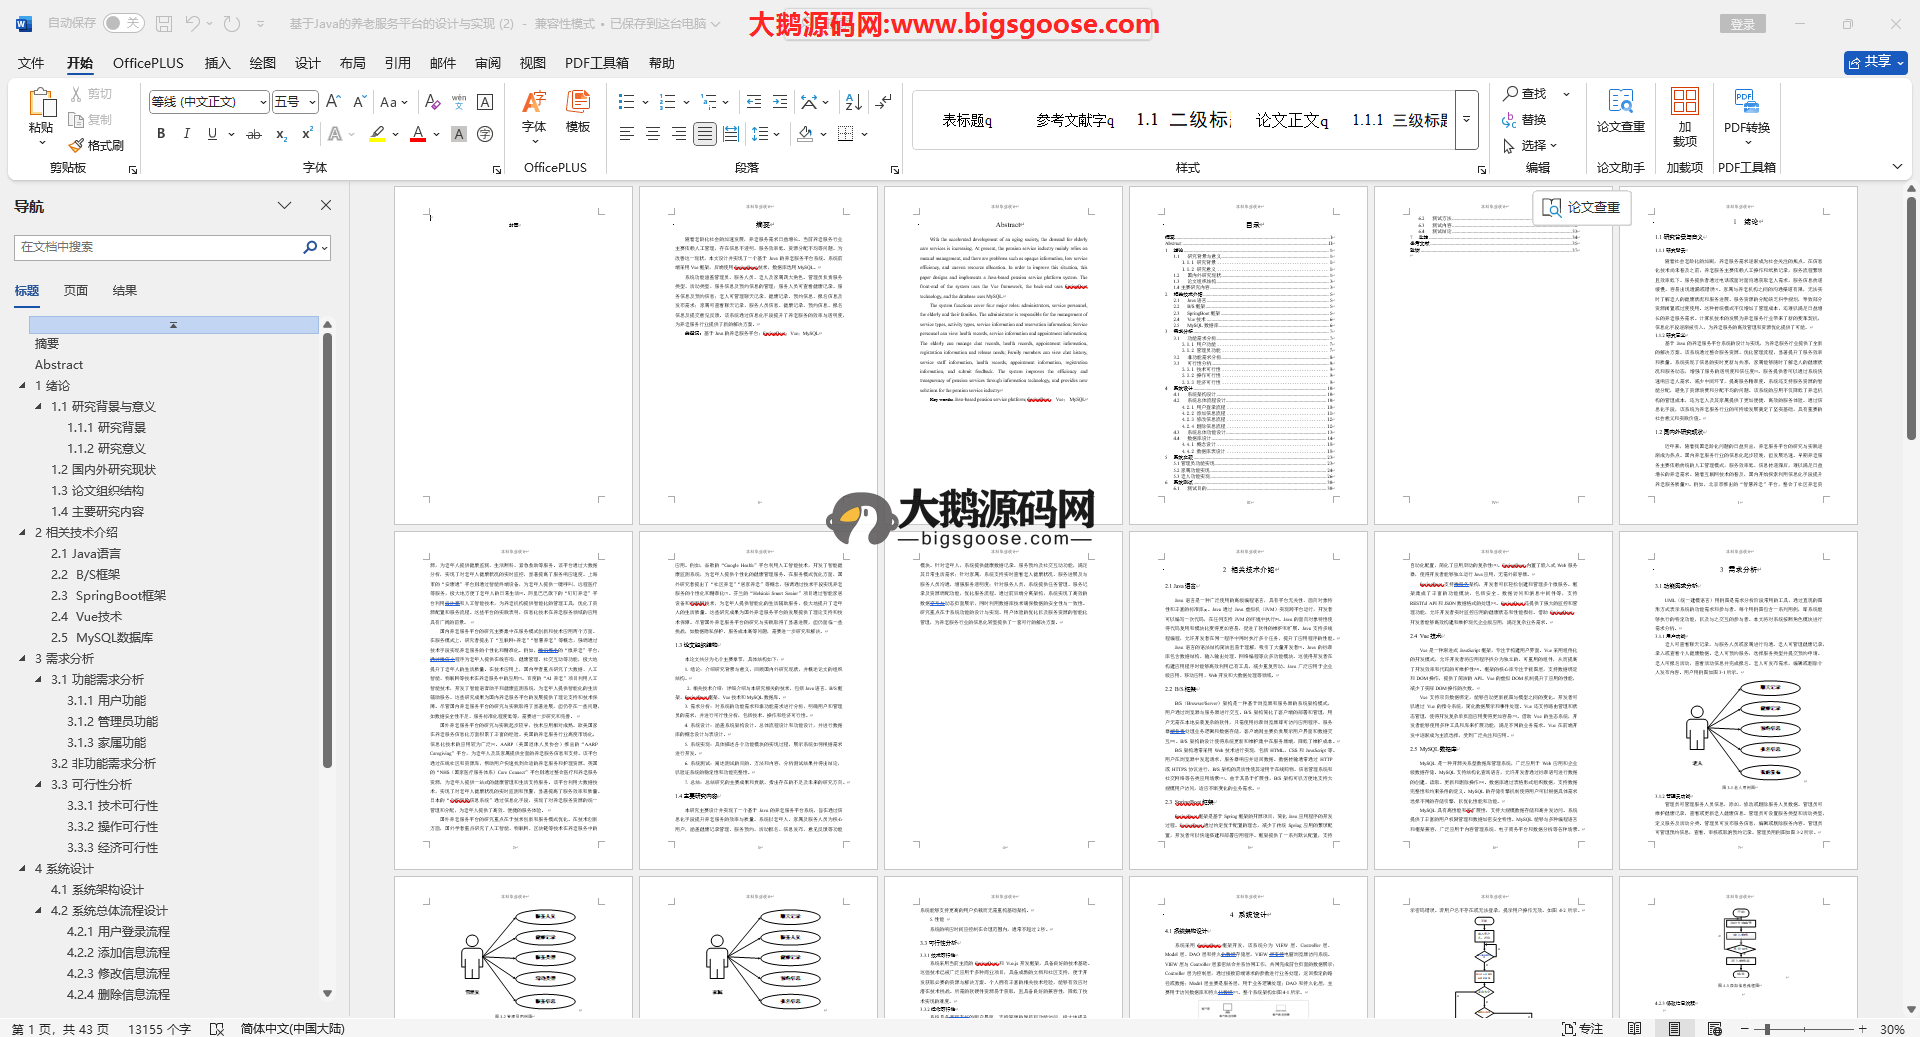Click the navigation document search field
Viewport: 1920px width, 1037px height.
[160, 247]
